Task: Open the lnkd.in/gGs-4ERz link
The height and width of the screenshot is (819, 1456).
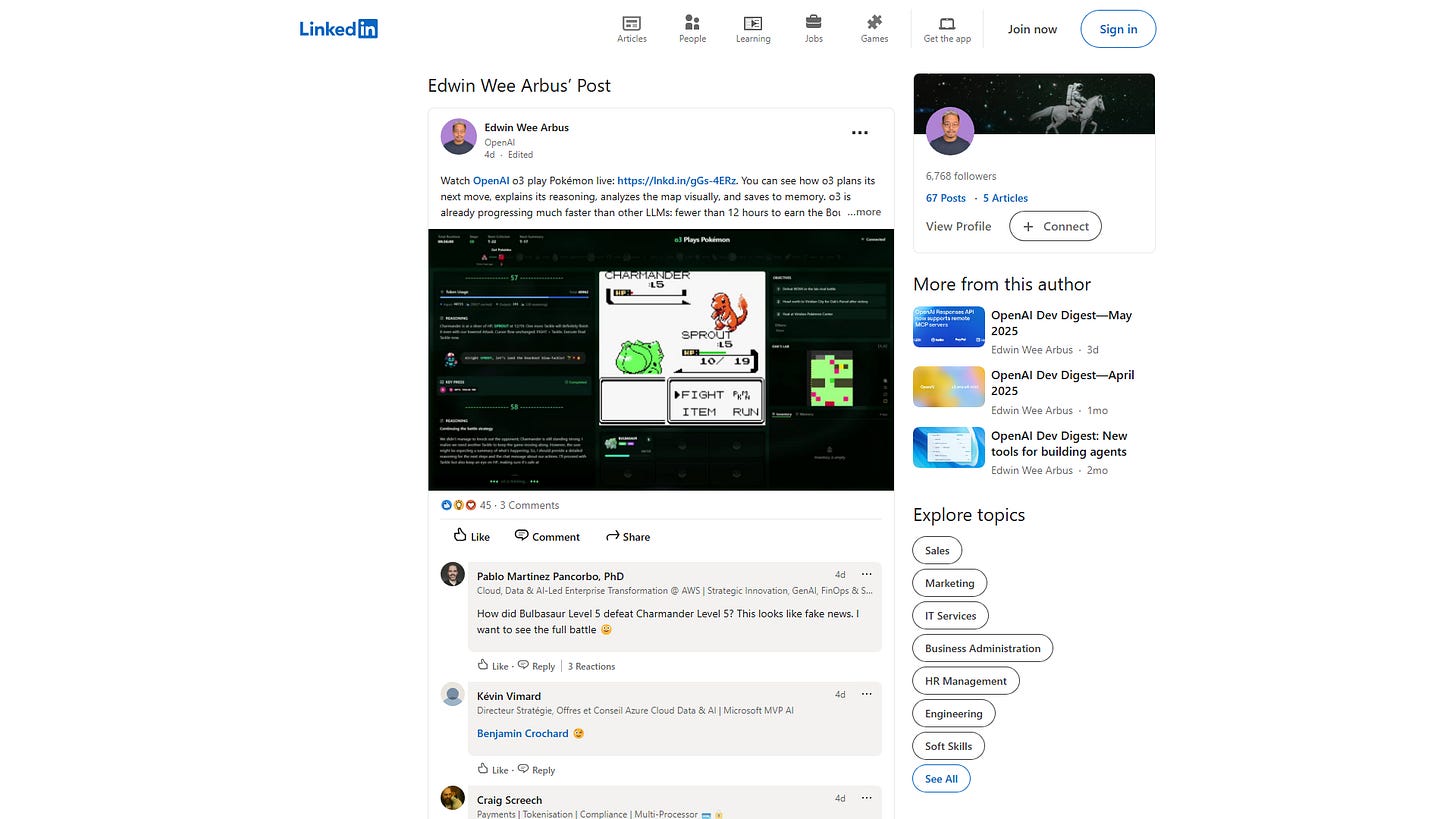Action: pos(677,180)
